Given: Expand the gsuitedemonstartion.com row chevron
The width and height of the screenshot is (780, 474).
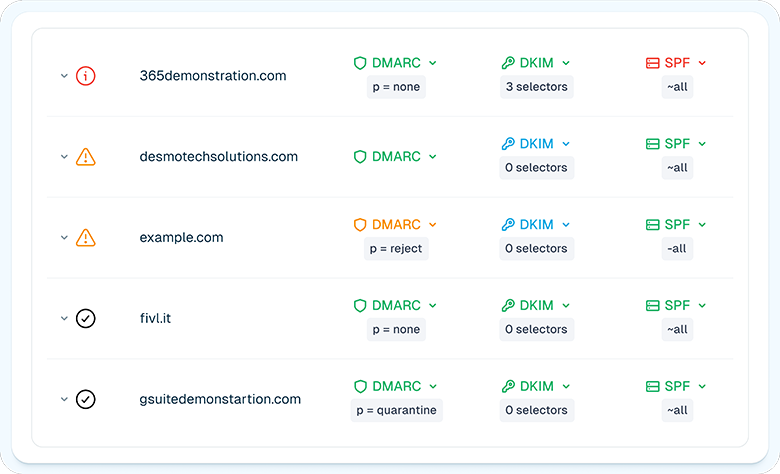Looking at the screenshot, I should [x=64, y=399].
